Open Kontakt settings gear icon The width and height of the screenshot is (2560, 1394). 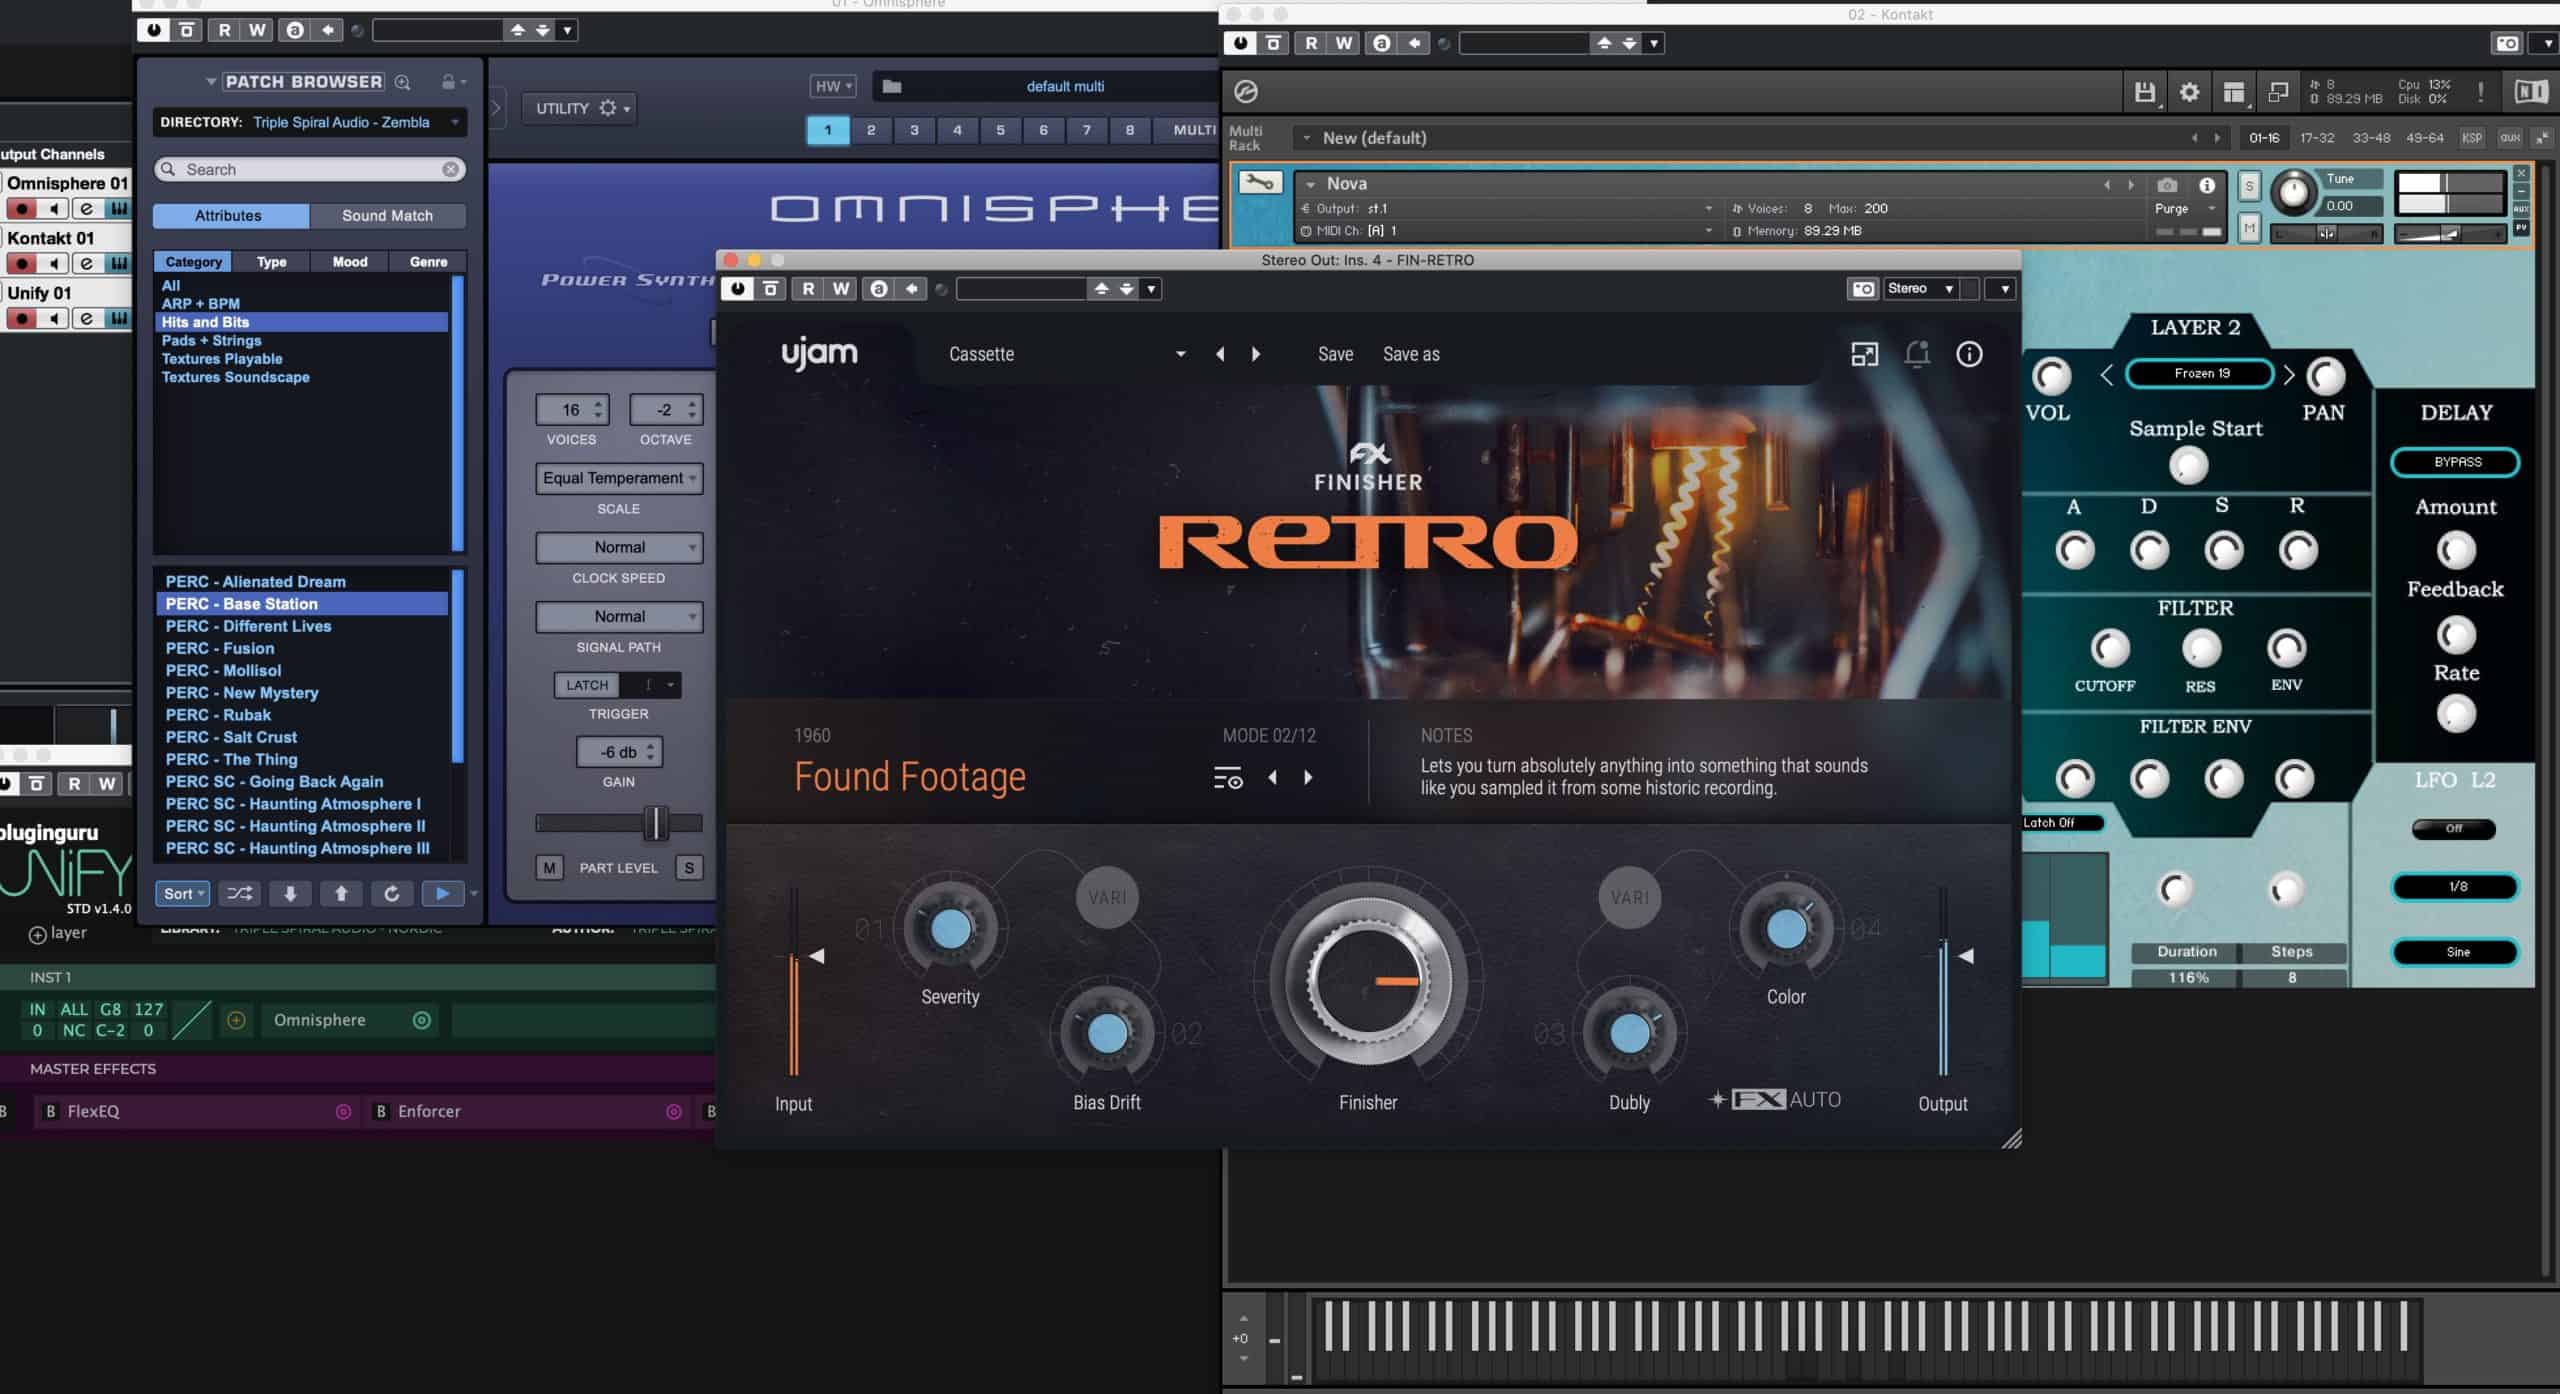[2189, 92]
